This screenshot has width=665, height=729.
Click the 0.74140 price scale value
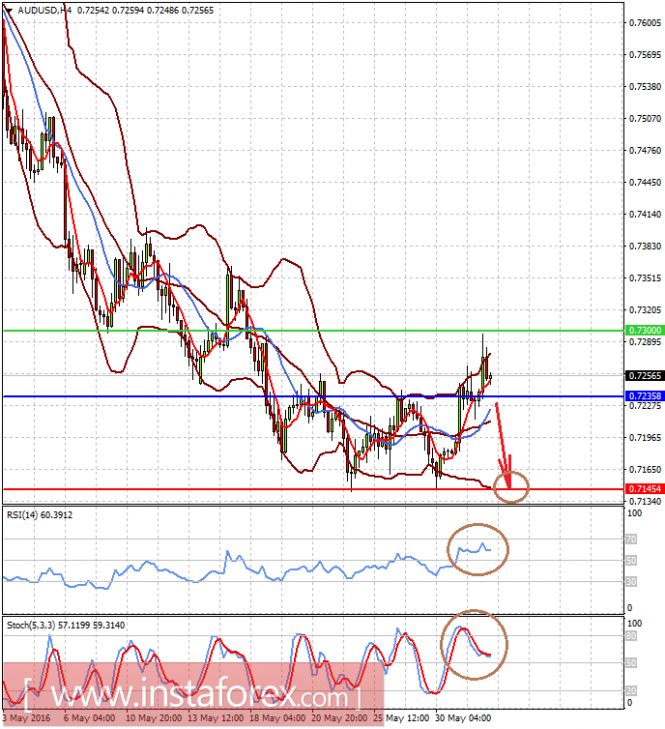coord(645,214)
